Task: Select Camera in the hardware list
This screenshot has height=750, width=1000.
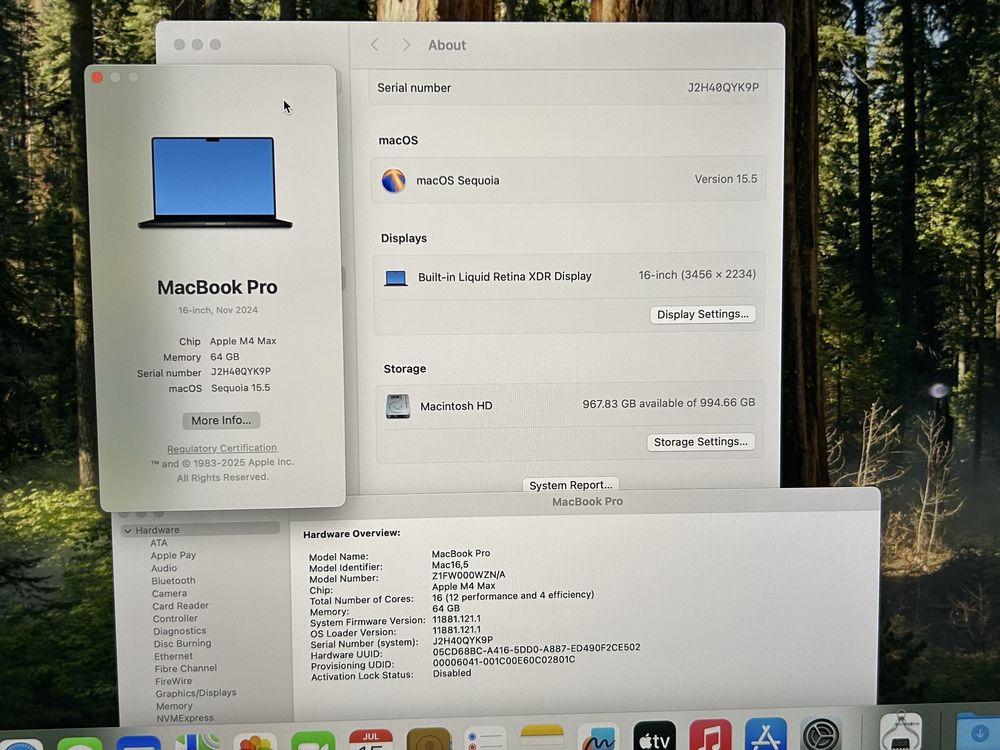Action: [169, 594]
